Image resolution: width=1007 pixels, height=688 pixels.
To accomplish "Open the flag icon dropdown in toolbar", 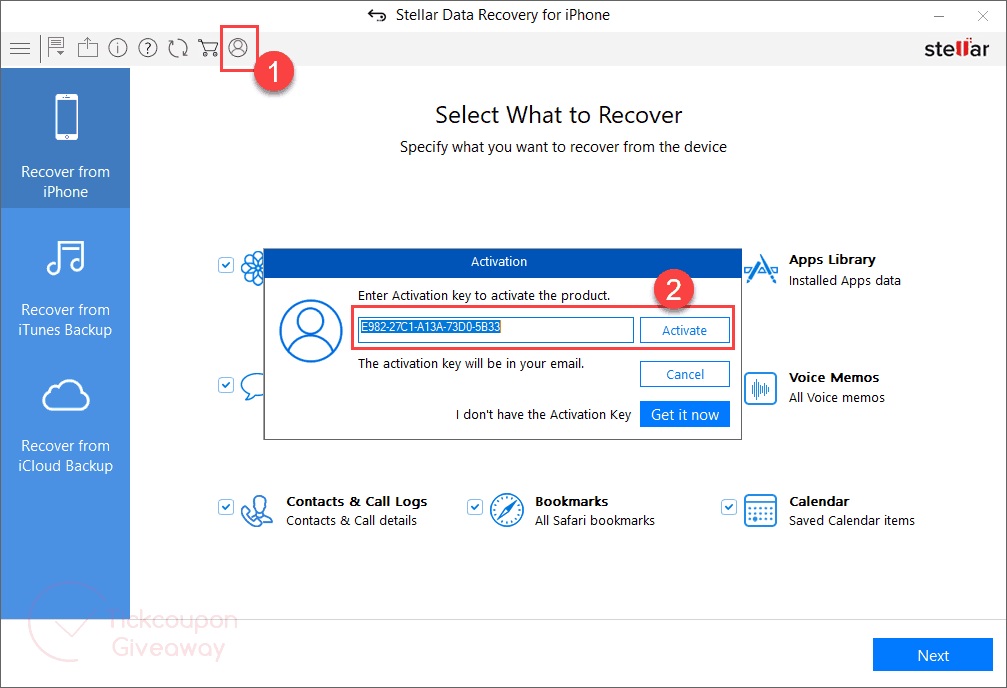I will click(56, 48).
